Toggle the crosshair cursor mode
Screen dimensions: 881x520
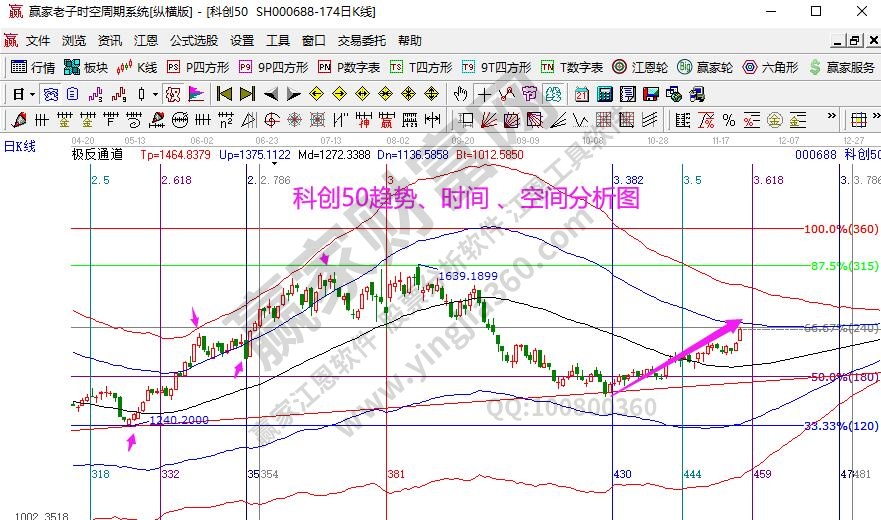click(x=484, y=94)
